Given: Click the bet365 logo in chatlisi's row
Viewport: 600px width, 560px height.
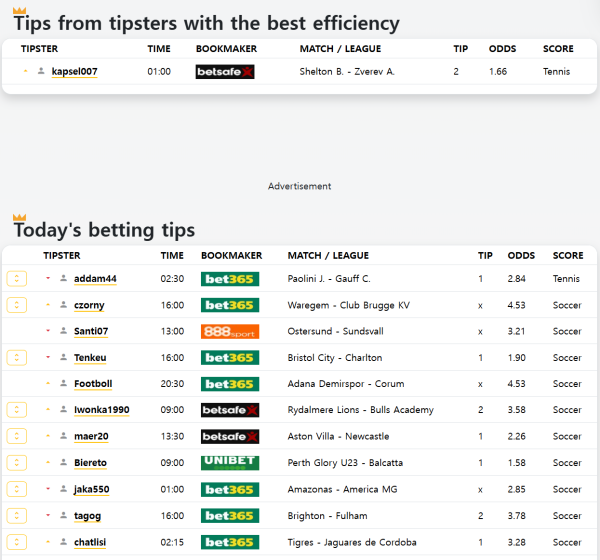Looking at the screenshot, I should click(x=229, y=542).
